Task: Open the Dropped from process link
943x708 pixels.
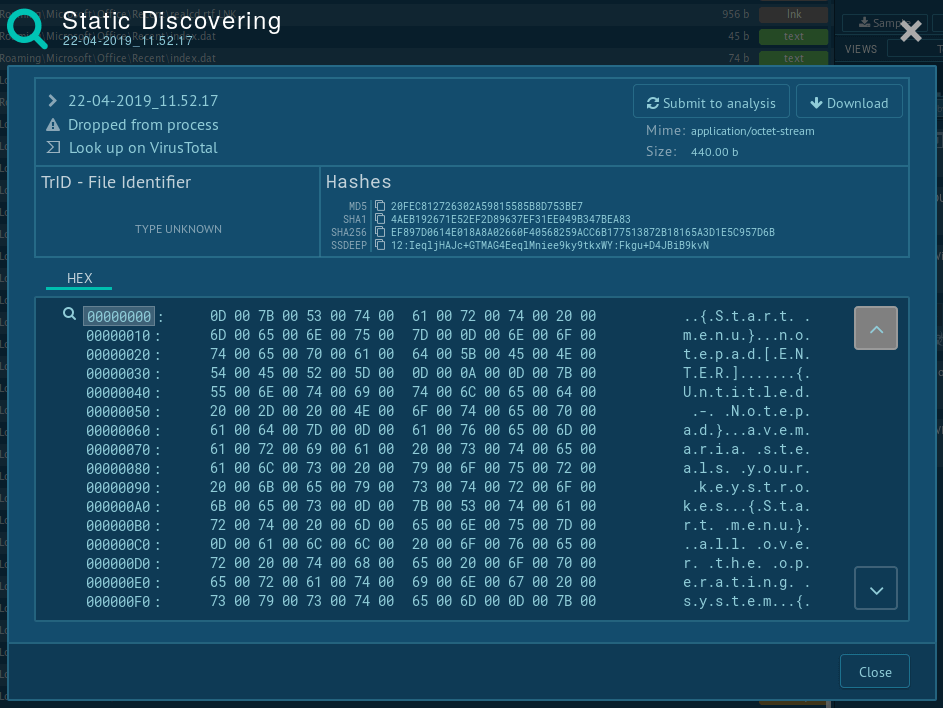Action: tap(143, 125)
